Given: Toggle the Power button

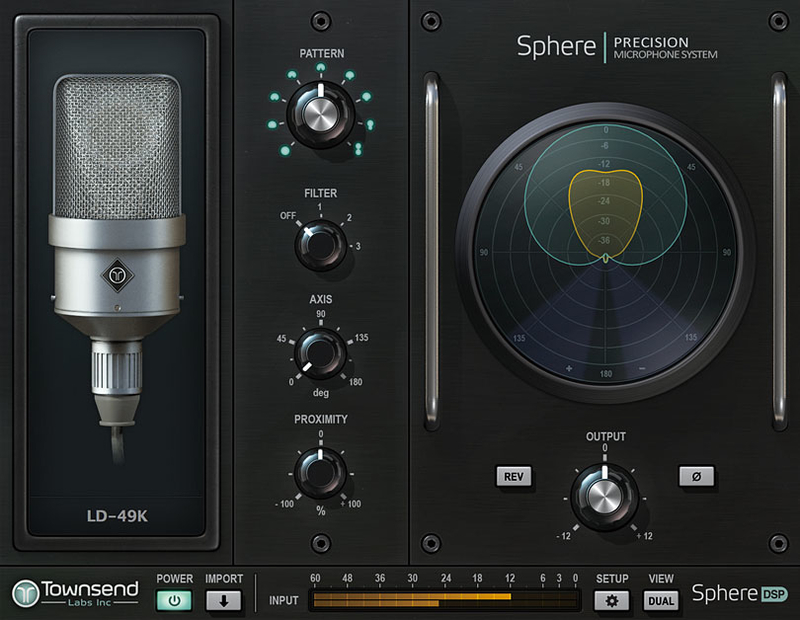Looking at the screenshot, I should 173,601.
